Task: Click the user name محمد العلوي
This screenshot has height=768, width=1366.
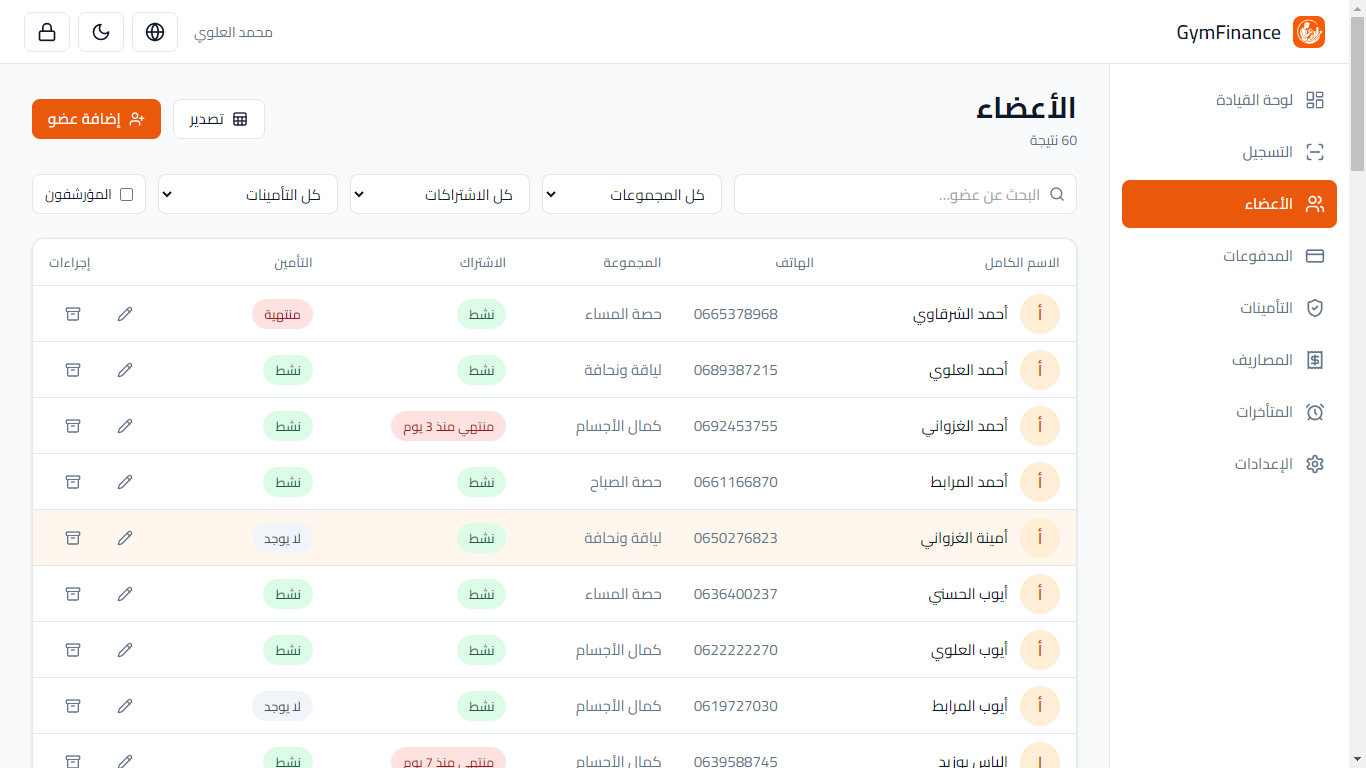Action: click(x=233, y=32)
